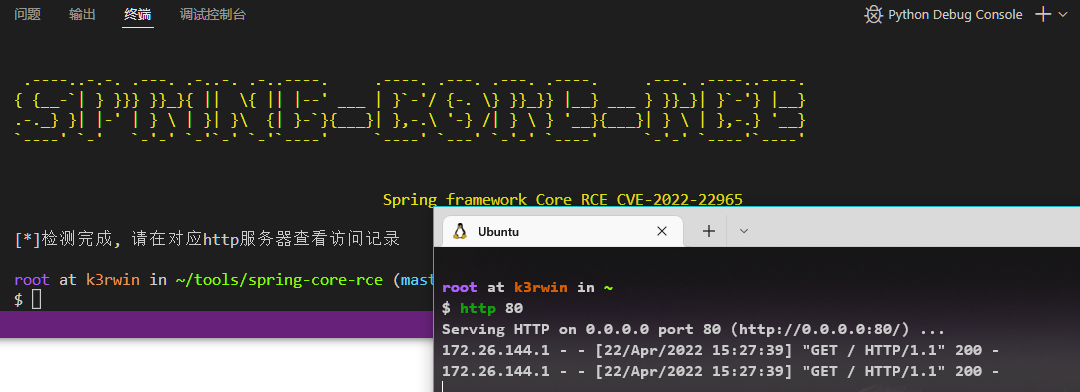
Task: Click 'root at k3rwin in ~' in Ubuntu
Action: (528, 287)
